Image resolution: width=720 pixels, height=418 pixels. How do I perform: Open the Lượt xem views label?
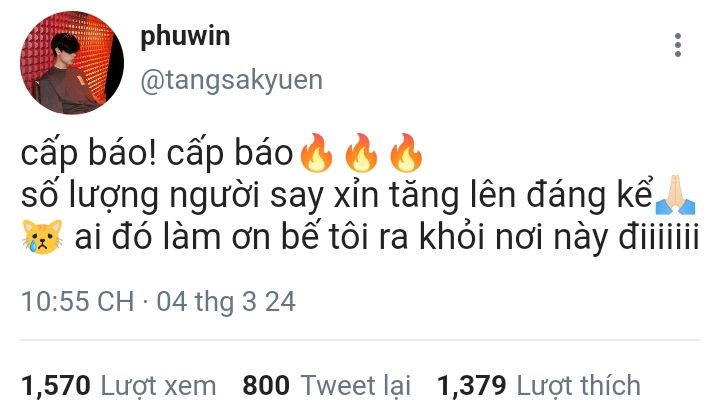point(158,385)
